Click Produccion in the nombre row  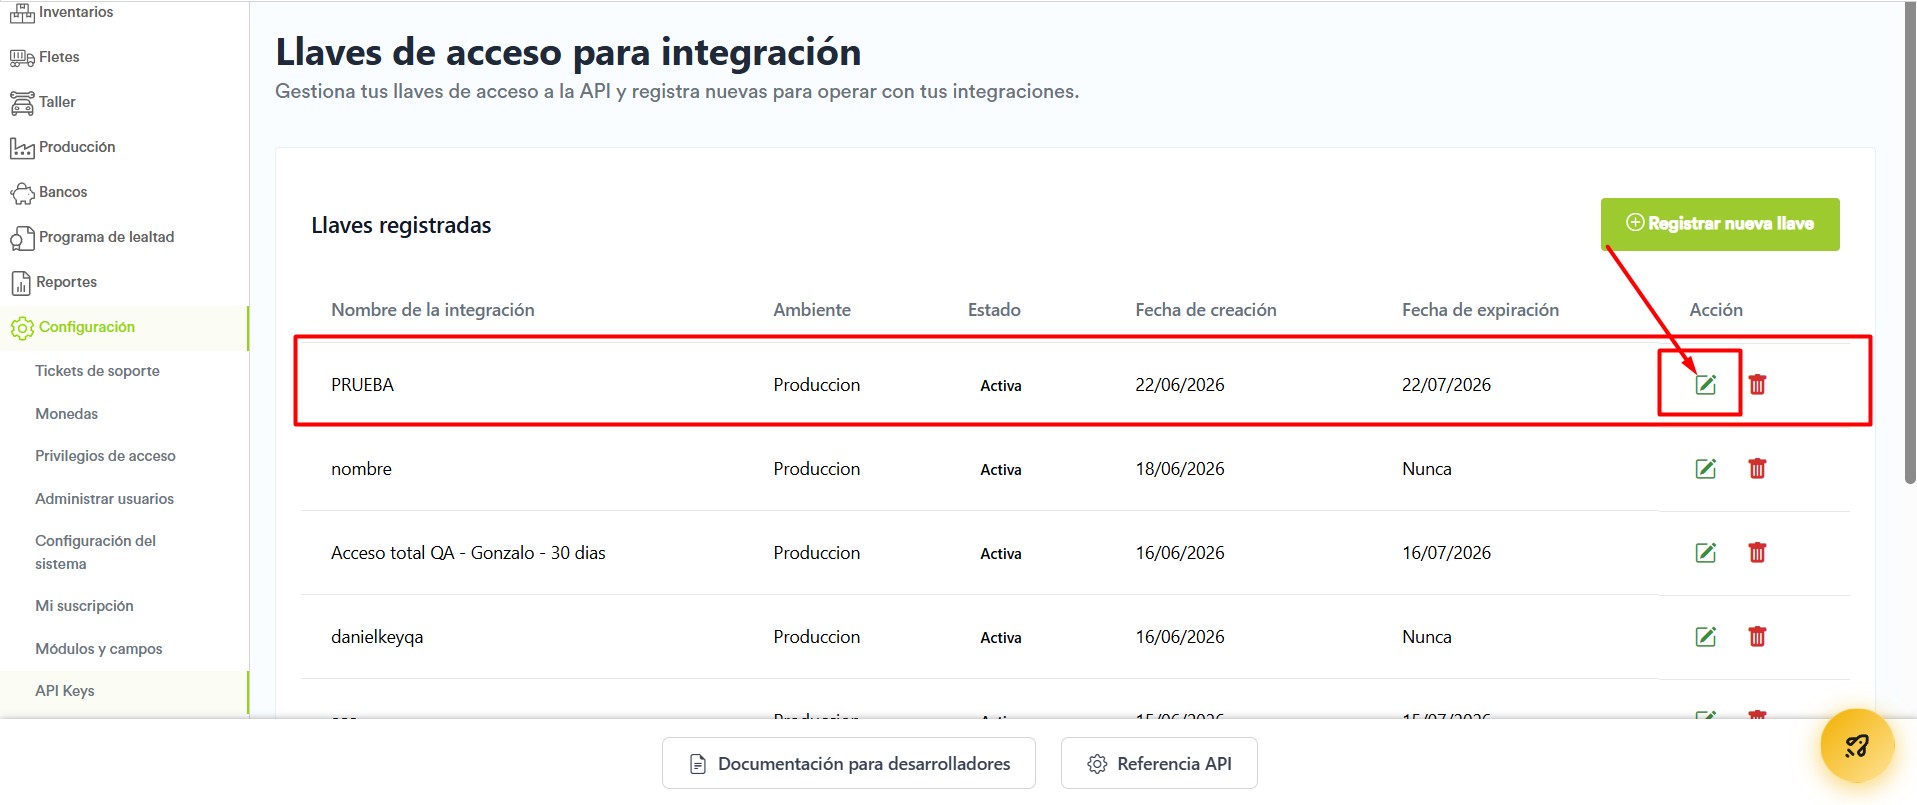click(817, 469)
